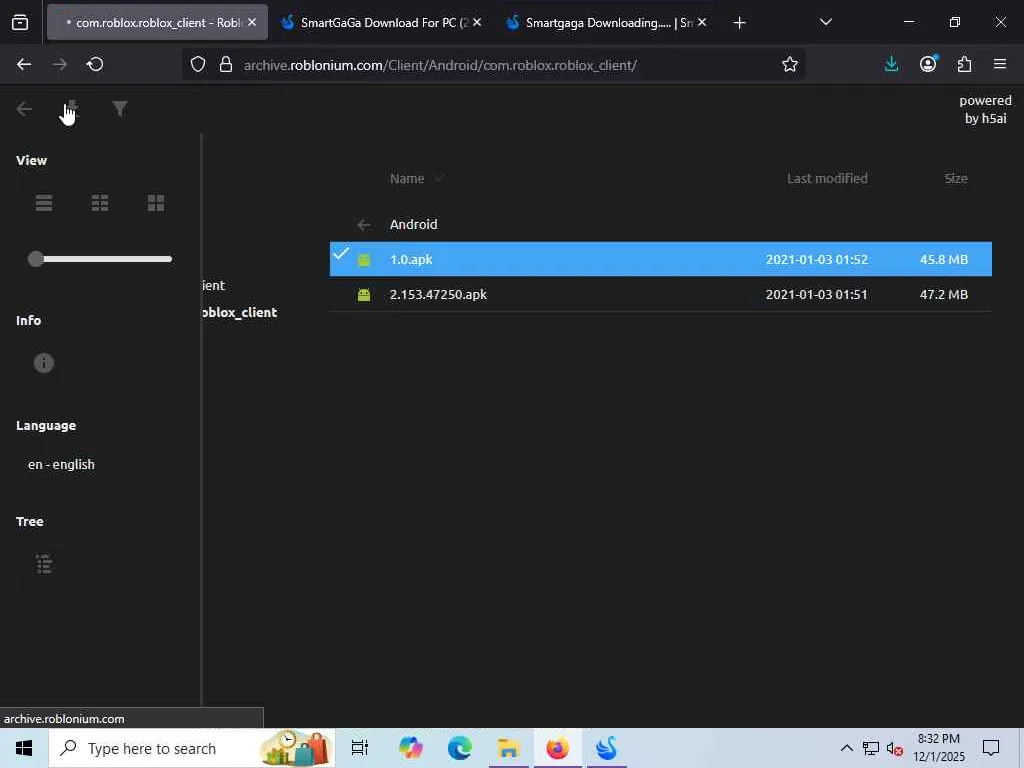1024x768 pixels.
Task: Click the parent folder back arrow icon
Action: (x=364, y=225)
